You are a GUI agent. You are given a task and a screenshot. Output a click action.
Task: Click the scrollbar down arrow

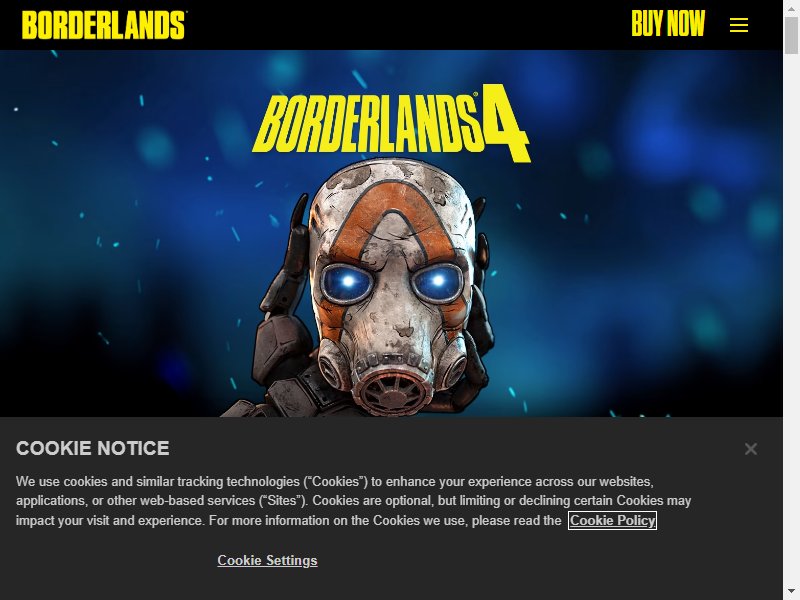coord(791,593)
